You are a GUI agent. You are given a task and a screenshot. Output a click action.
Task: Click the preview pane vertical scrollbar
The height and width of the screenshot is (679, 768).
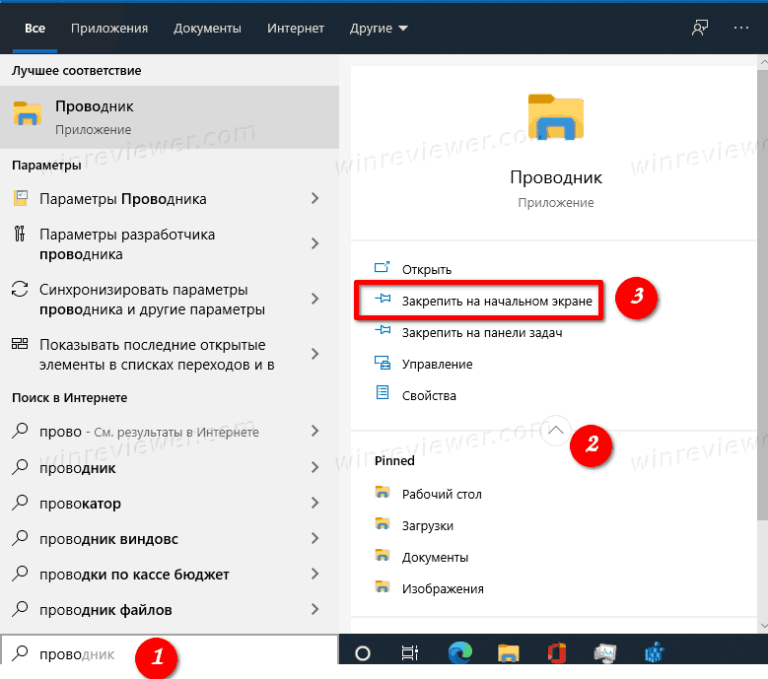coord(763,294)
